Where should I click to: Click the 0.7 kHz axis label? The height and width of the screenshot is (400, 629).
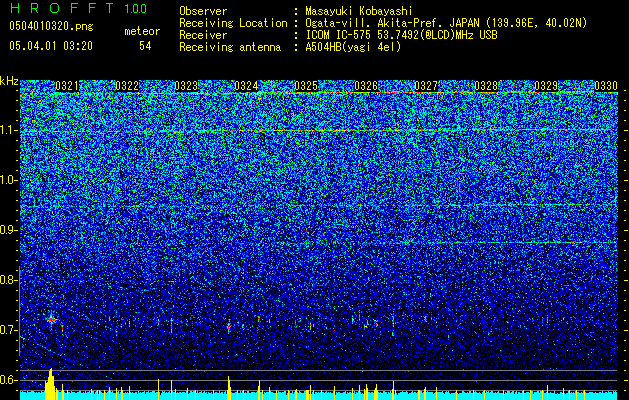click(x=9, y=330)
